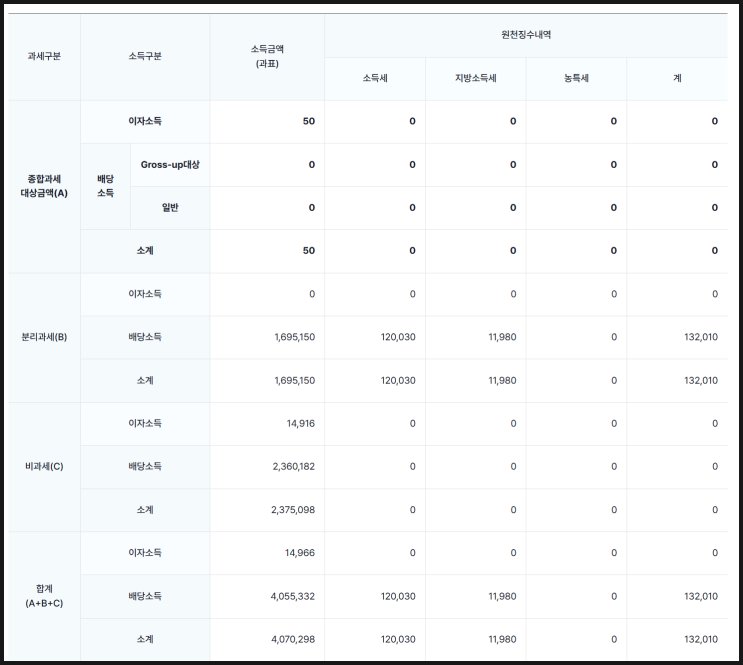Select the 4,070,298 grand total value
Screen dimensions: 743x665
pos(293,639)
